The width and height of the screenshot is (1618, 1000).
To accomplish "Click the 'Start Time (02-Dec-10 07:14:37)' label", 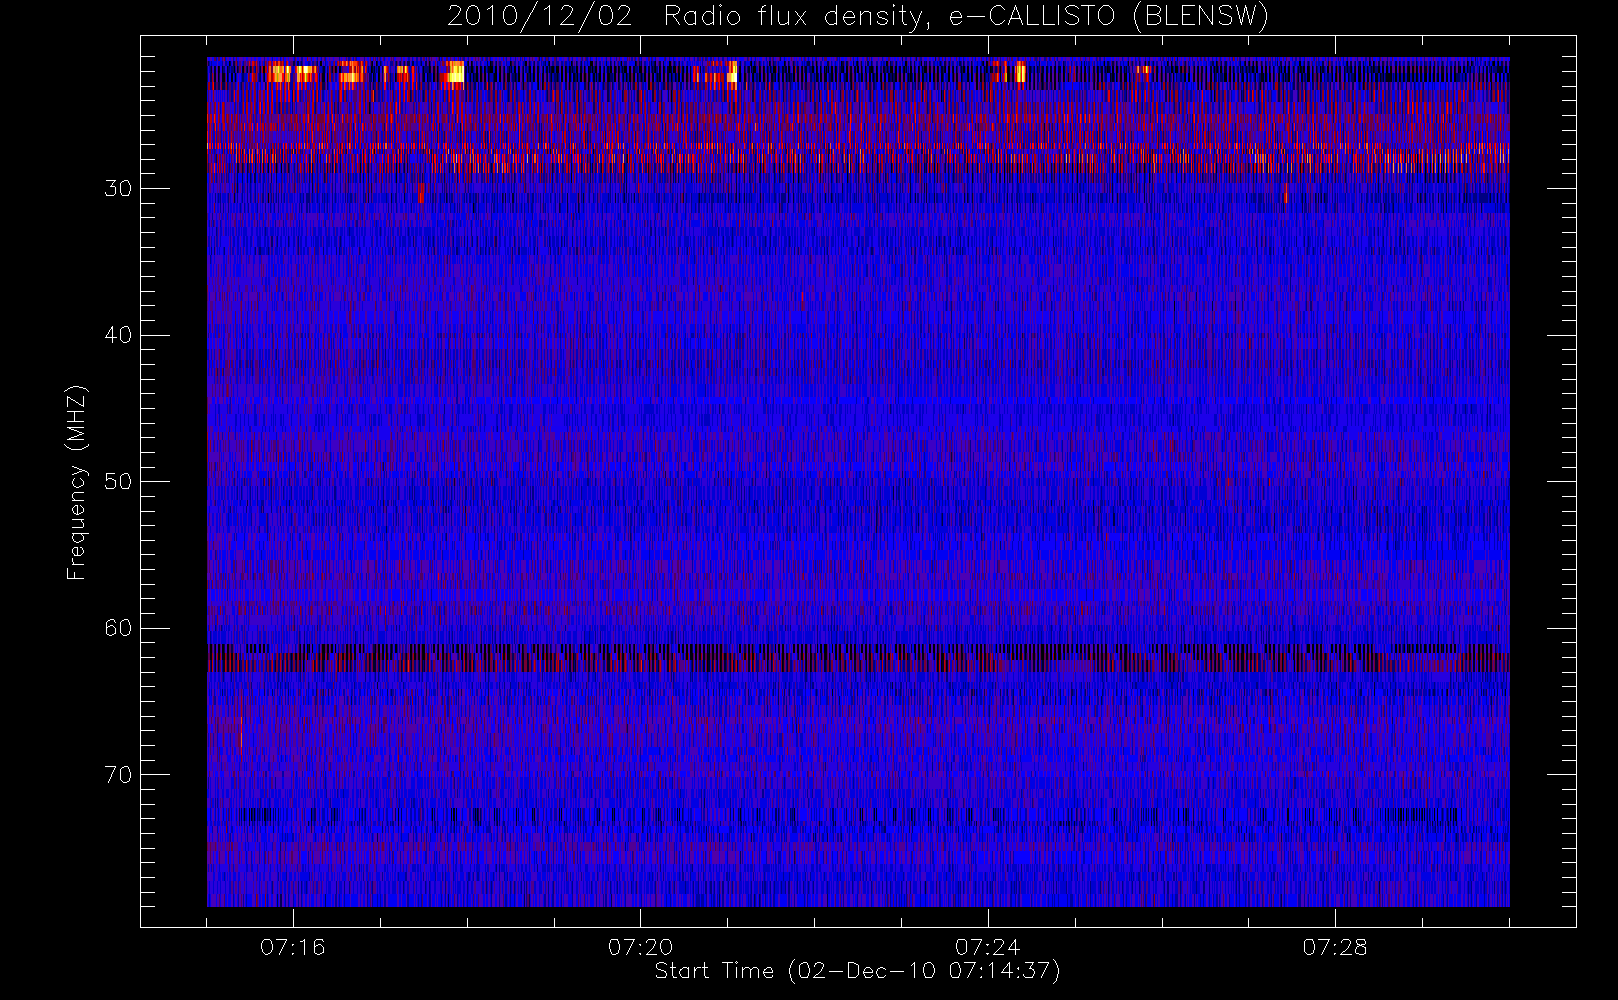I will point(858,971).
